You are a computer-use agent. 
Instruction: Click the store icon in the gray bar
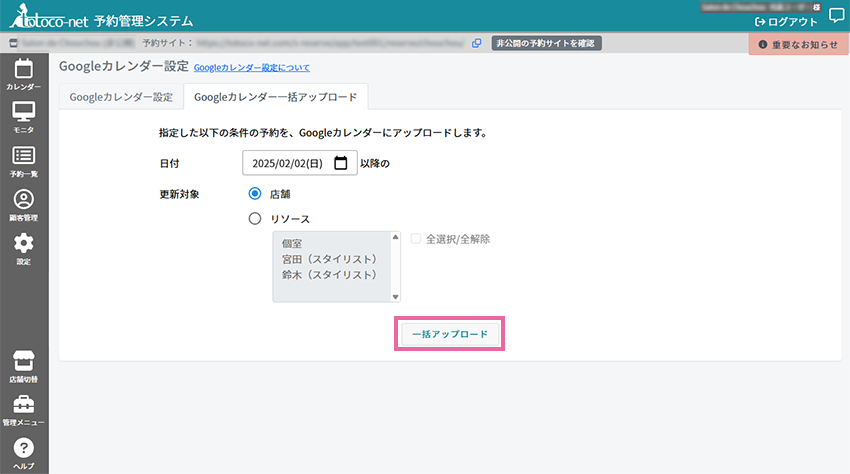tap(13, 43)
